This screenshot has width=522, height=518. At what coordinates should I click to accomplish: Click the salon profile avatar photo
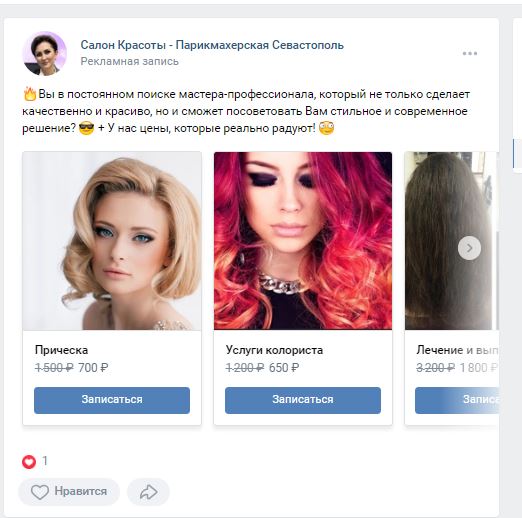pyautogui.click(x=45, y=53)
